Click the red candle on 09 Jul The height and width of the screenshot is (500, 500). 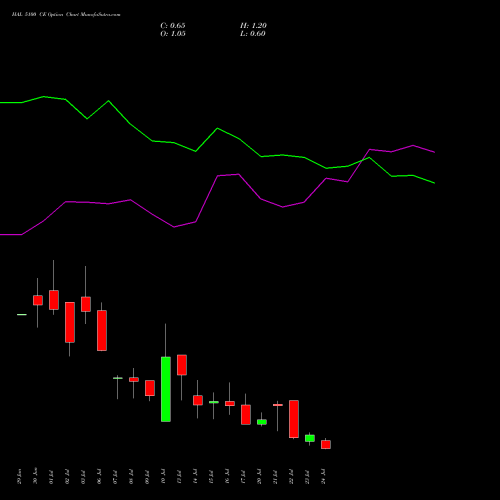(150, 388)
